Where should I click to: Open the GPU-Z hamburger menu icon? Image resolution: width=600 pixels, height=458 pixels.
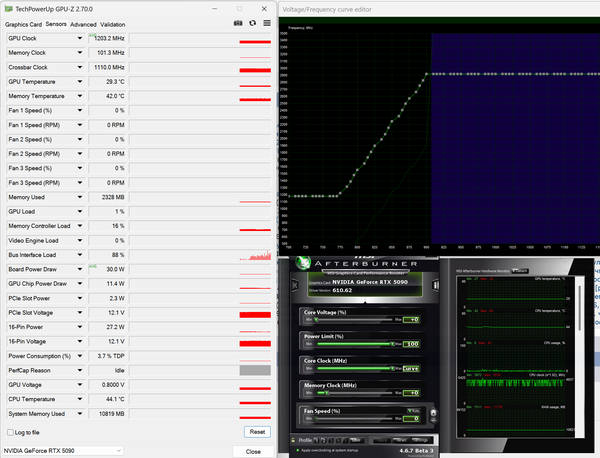click(x=267, y=23)
